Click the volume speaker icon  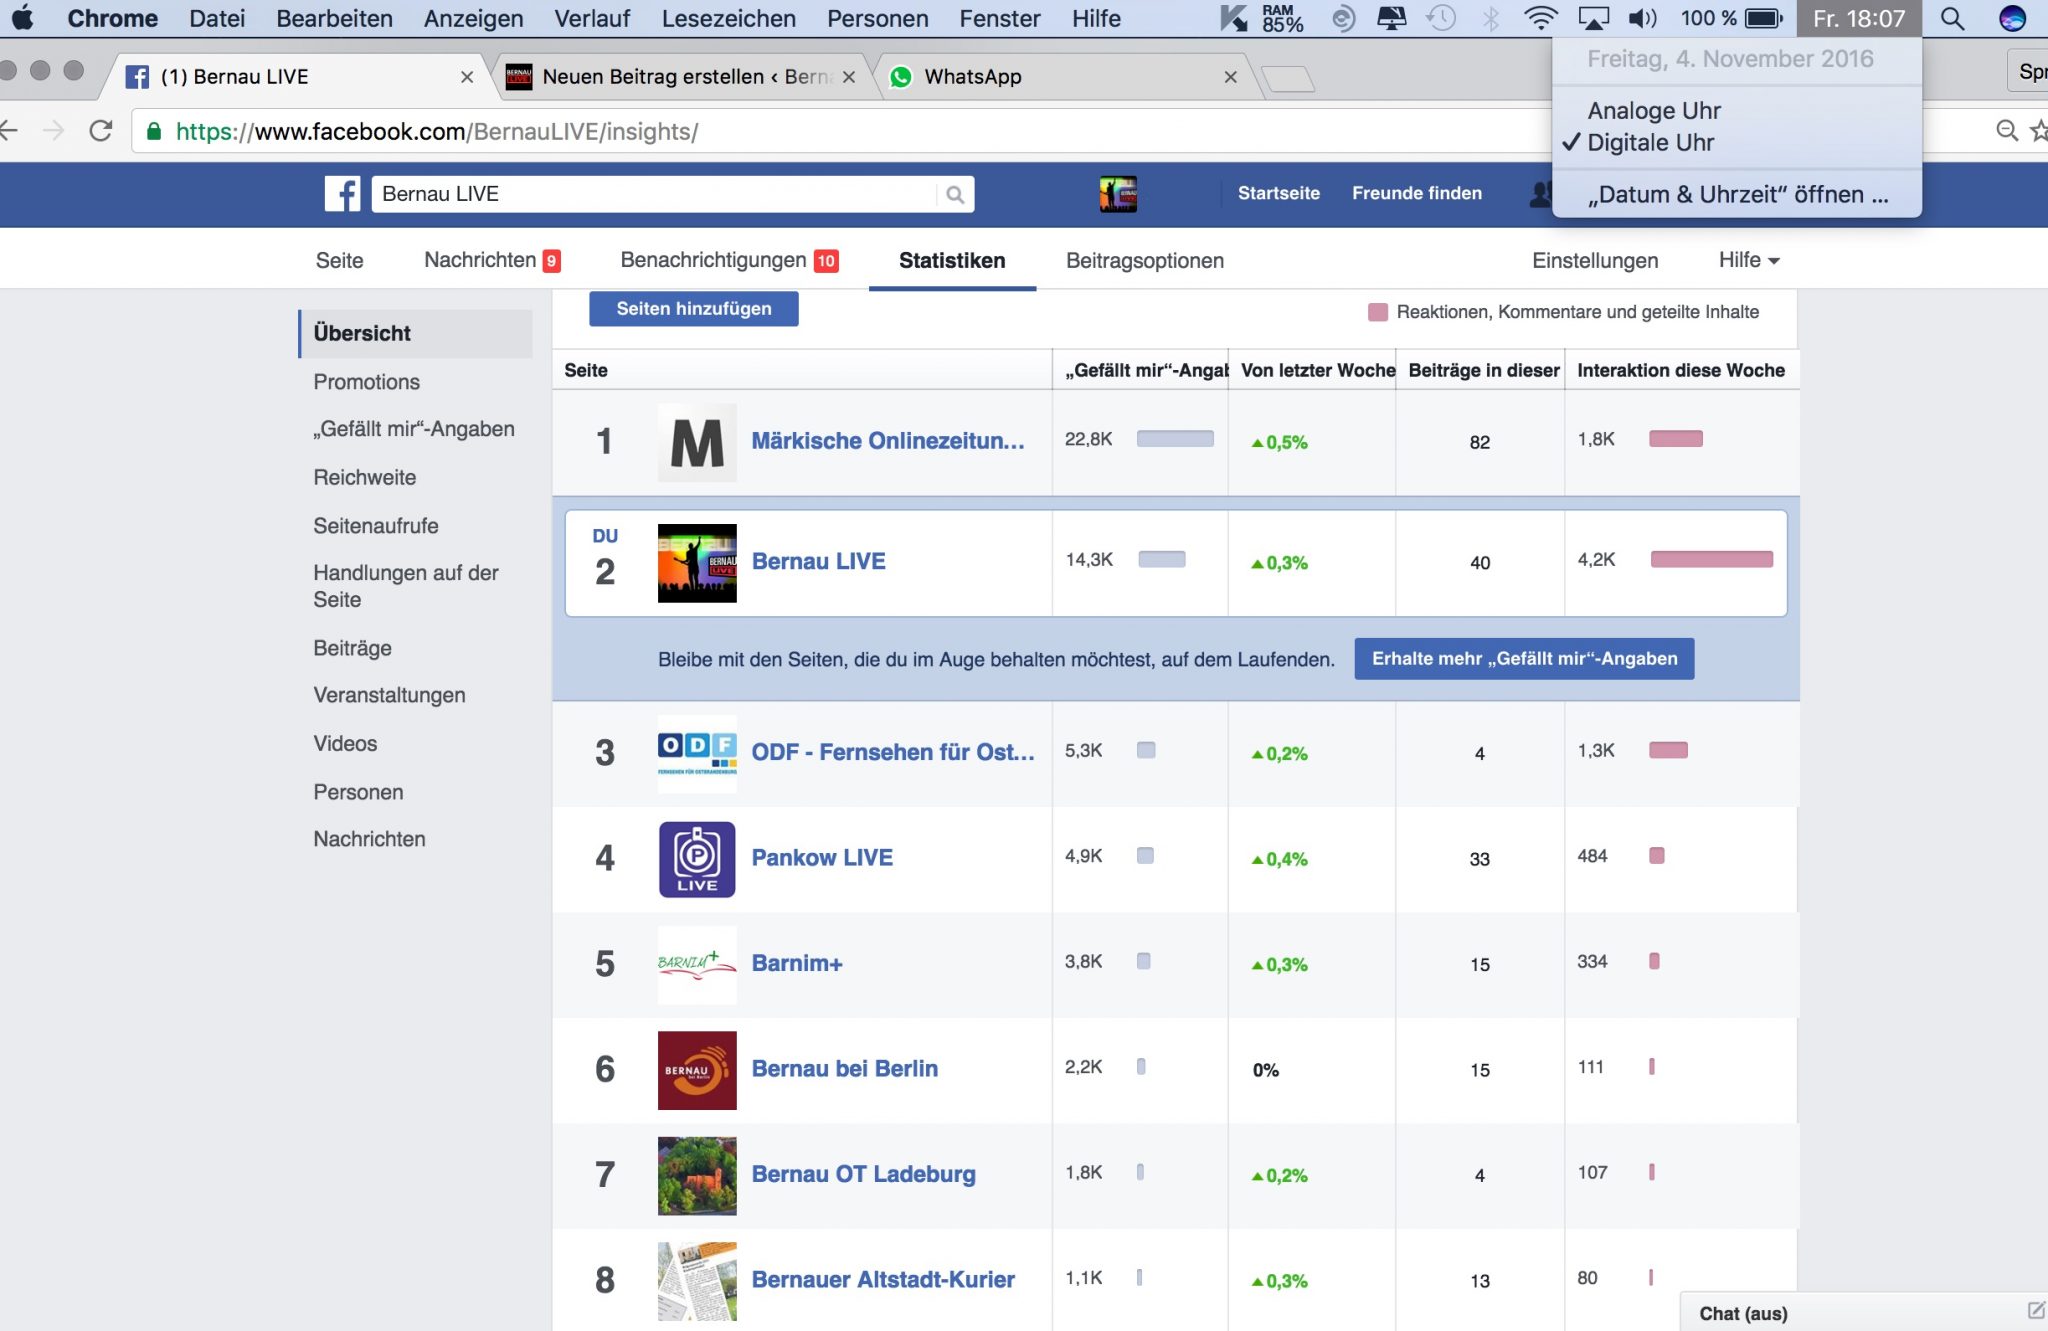(1642, 18)
